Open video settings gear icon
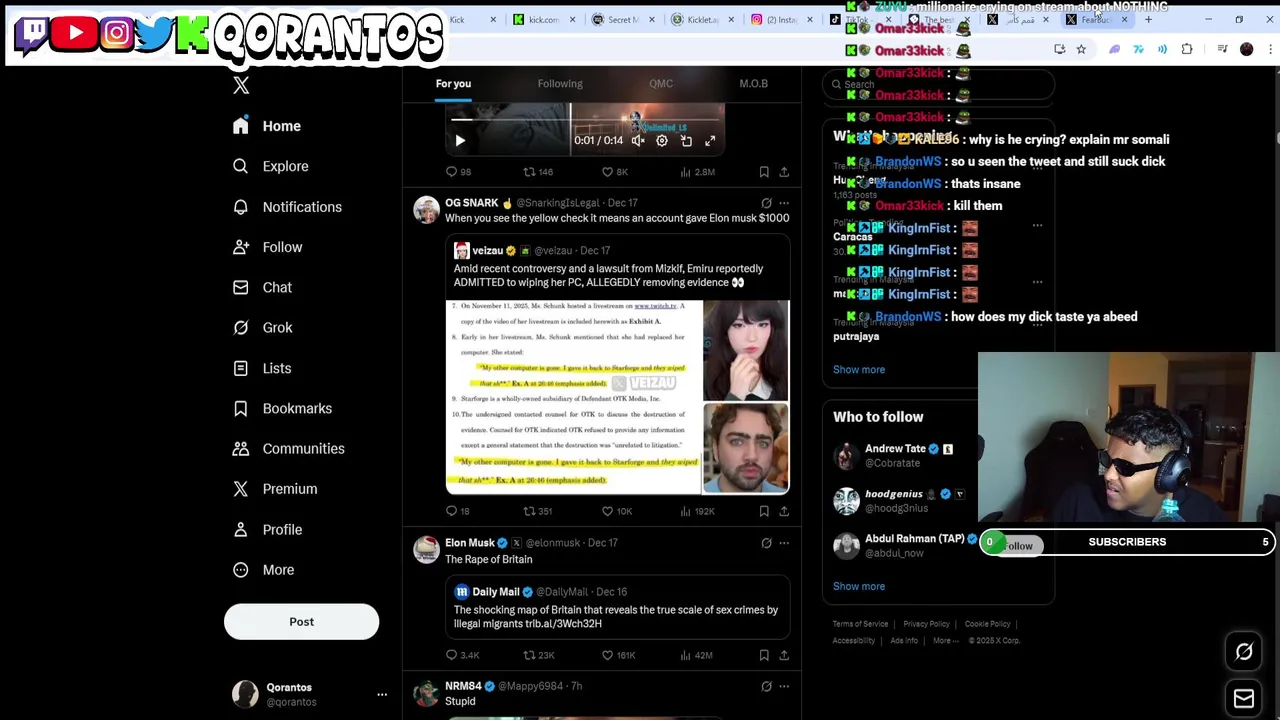 [x=662, y=141]
